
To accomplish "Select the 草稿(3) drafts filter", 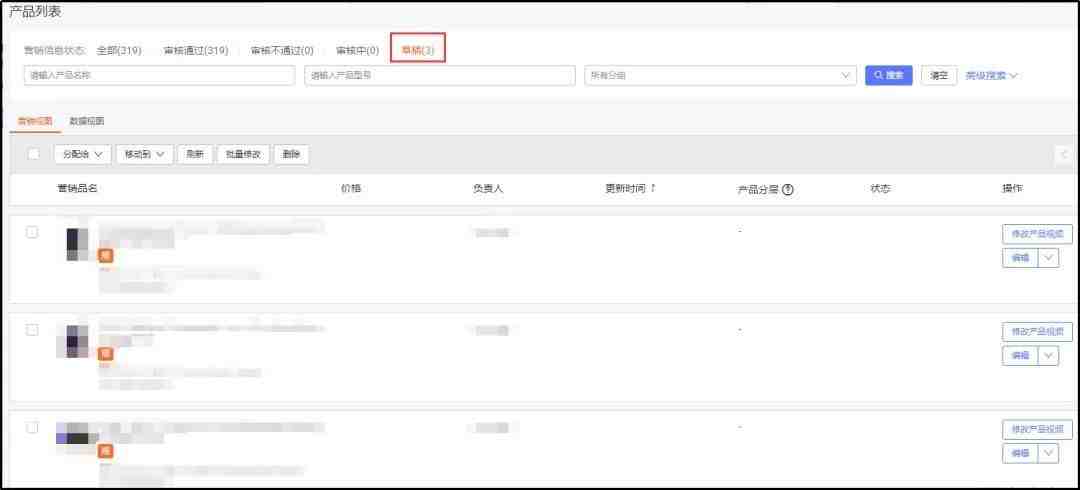I will 418,50.
